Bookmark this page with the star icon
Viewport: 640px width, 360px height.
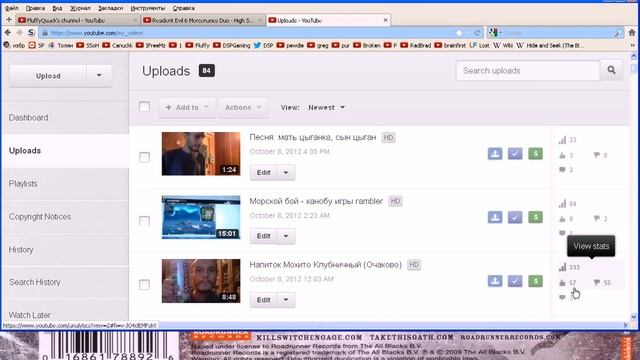click(459, 33)
